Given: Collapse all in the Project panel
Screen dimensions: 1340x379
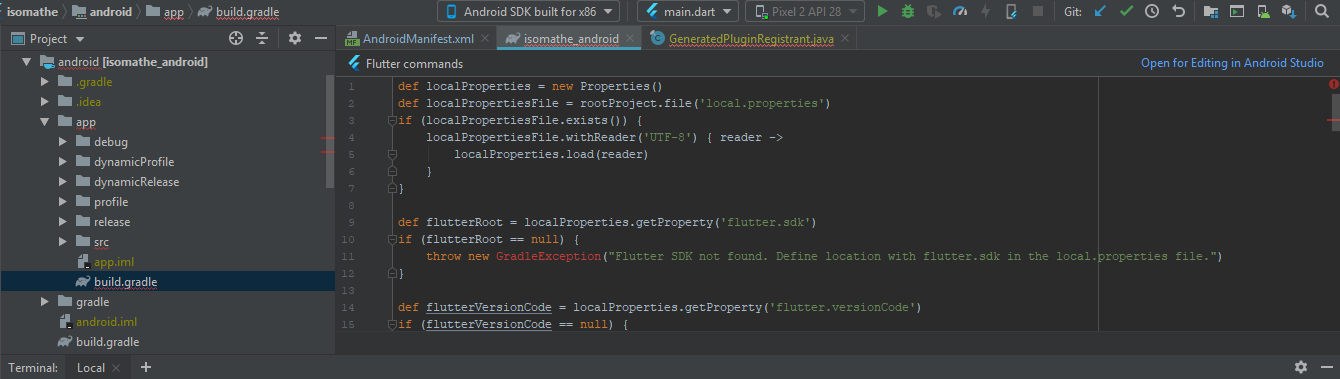Looking at the screenshot, I should [262, 38].
